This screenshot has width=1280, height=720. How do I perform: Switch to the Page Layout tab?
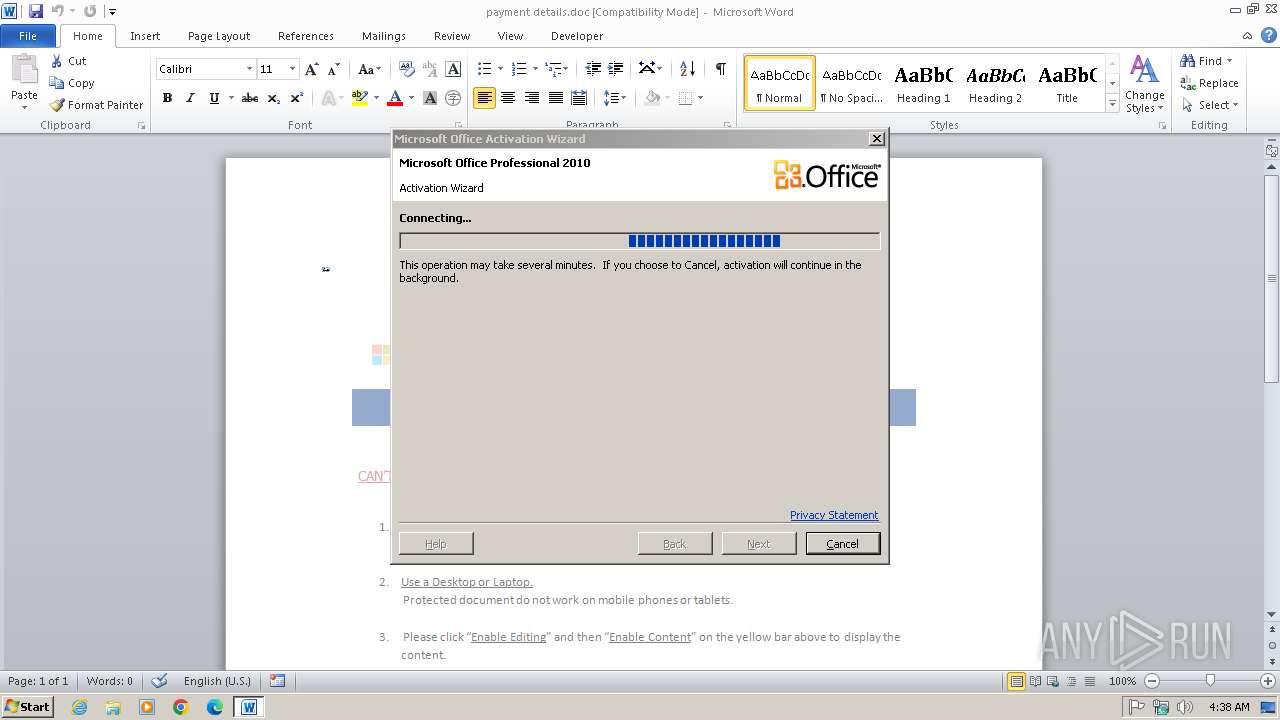(219, 36)
